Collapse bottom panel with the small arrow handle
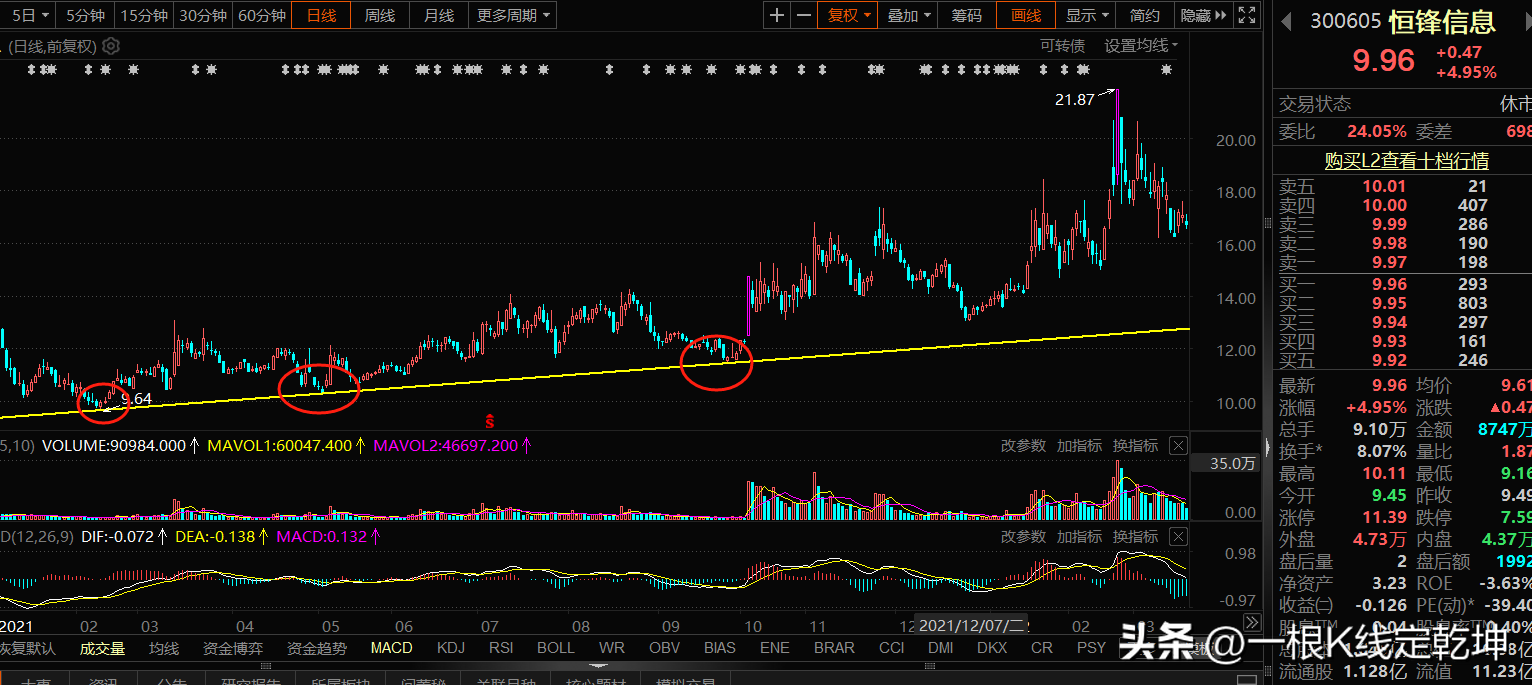The image size is (1532, 685). pos(599,665)
